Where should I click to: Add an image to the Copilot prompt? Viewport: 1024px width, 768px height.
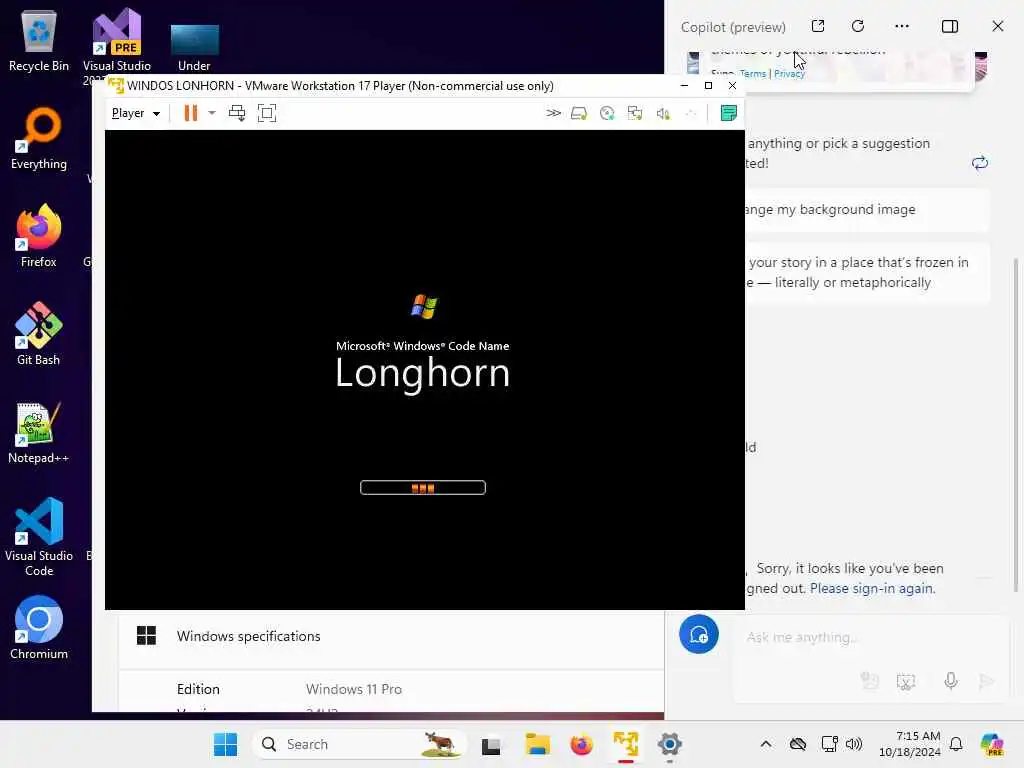(x=869, y=681)
